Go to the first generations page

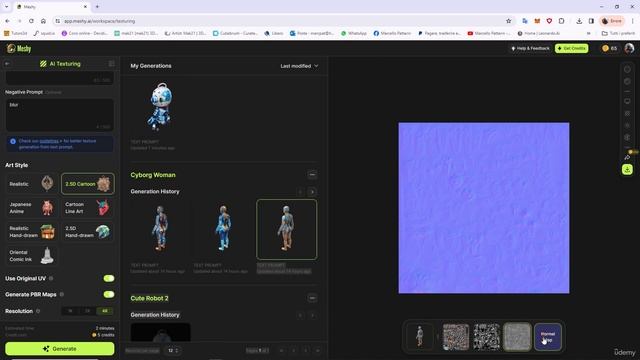(x=281, y=350)
